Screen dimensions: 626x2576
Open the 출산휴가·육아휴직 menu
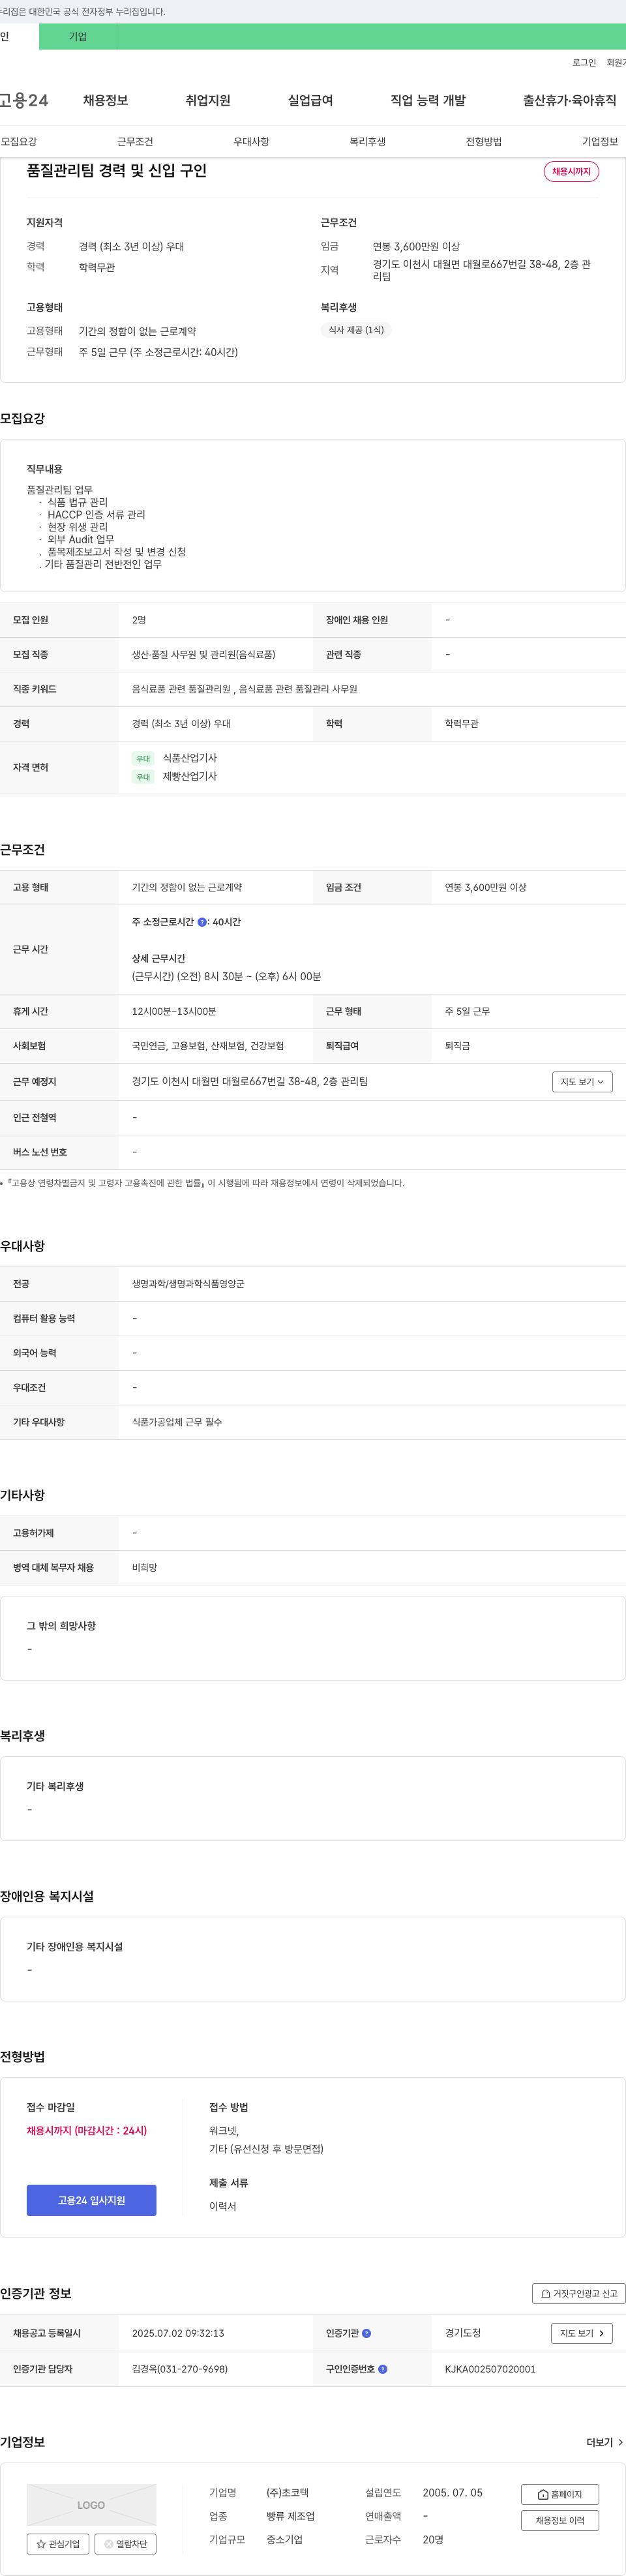click(x=569, y=100)
